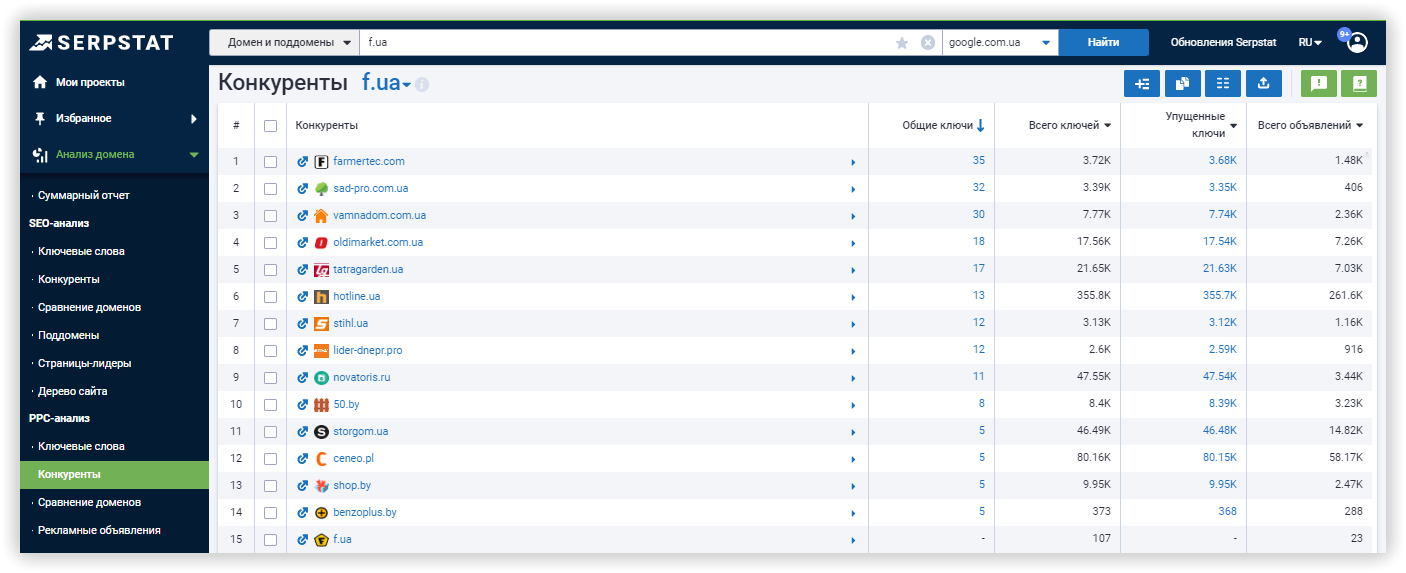Image resolution: width=1406 pixels, height=573 pixels.
Task: Click the Найти search button
Action: (1104, 42)
